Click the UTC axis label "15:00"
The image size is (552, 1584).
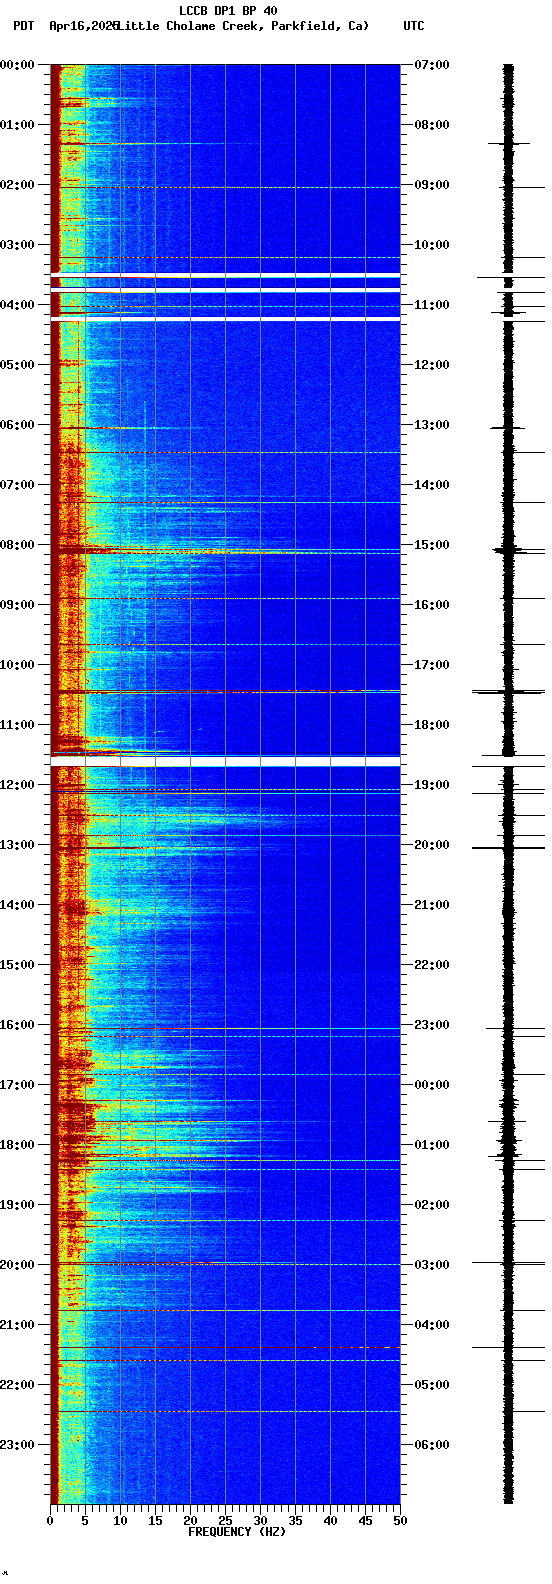[432, 545]
